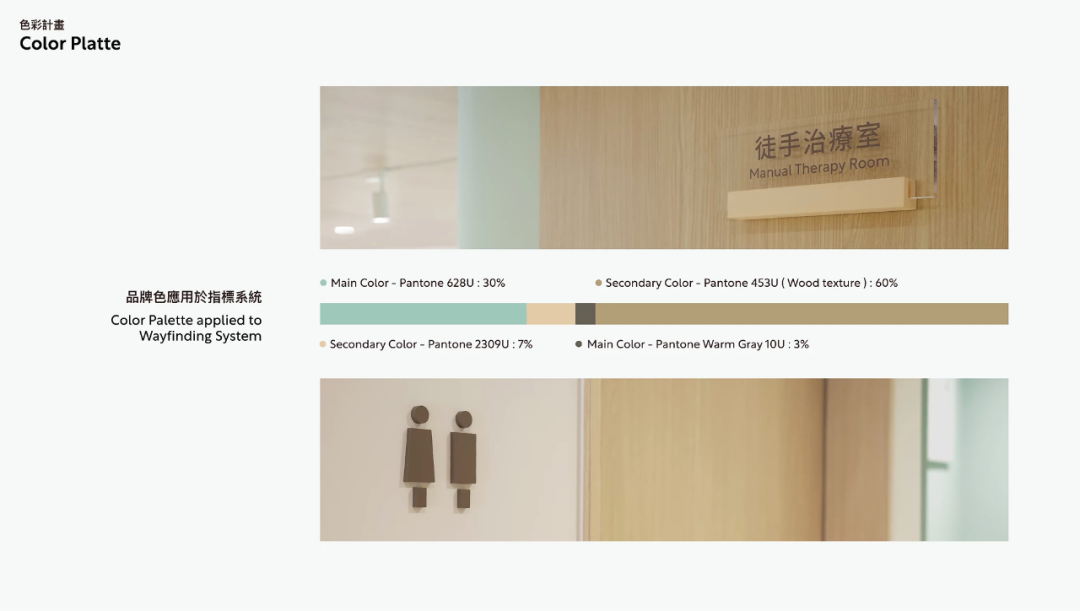Open the restroom sign photo

point(664,459)
